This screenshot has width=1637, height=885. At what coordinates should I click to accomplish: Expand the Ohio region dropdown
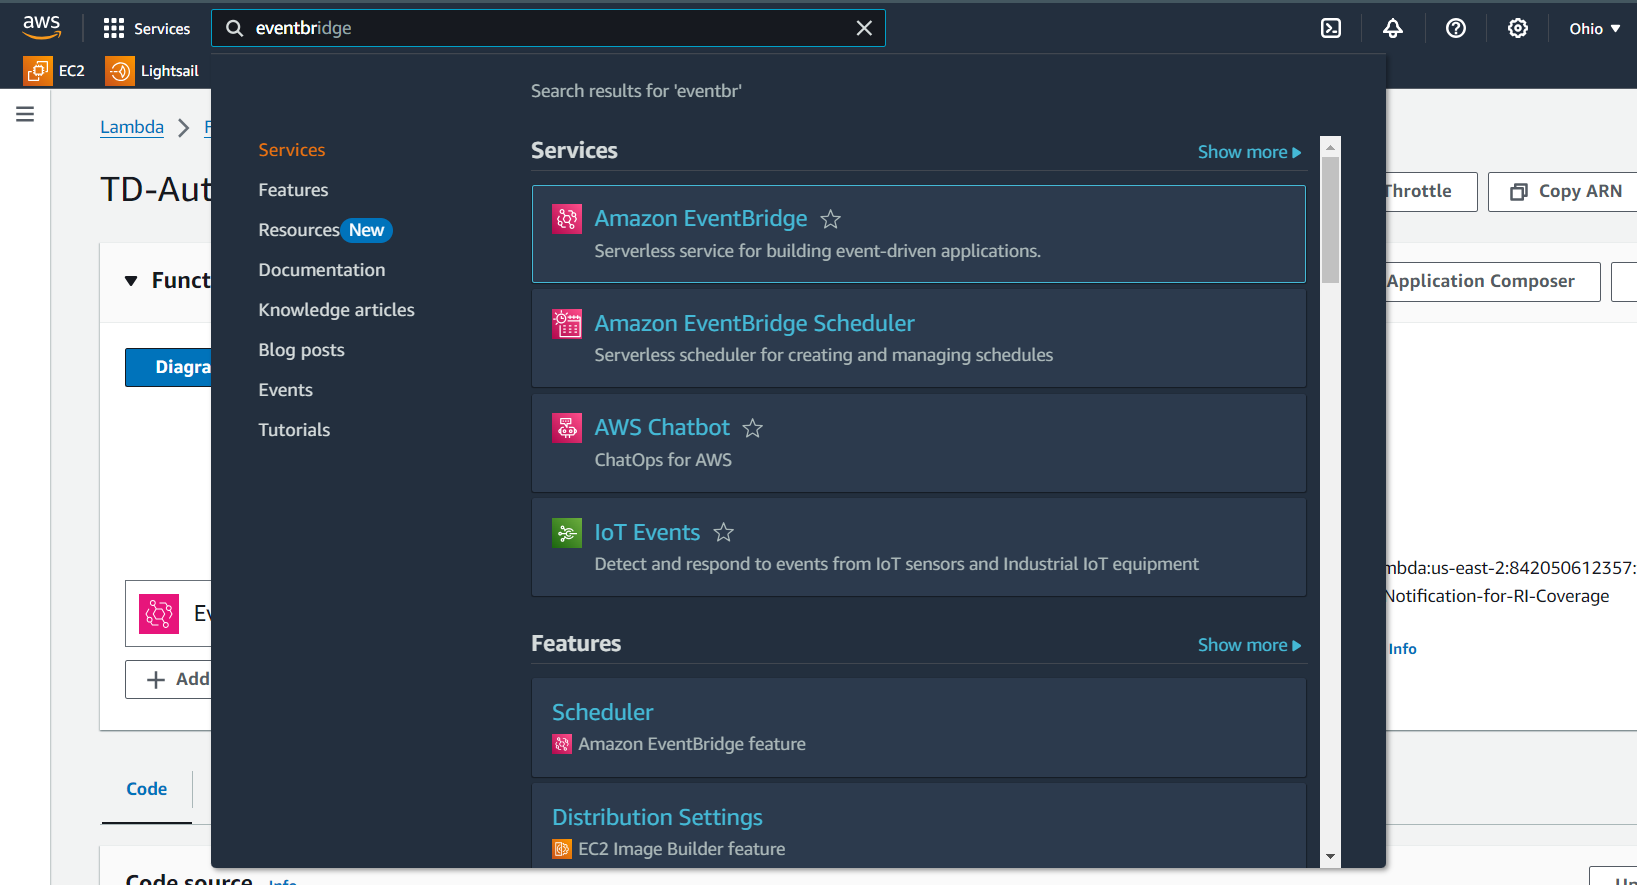[x=1595, y=28]
